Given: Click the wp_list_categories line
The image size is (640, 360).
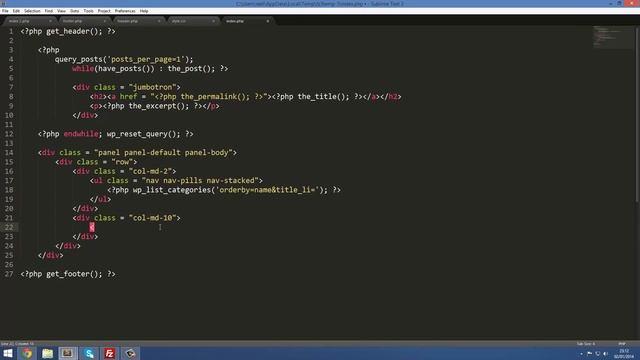Looking at the screenshot, I should [x=224, y=190].
